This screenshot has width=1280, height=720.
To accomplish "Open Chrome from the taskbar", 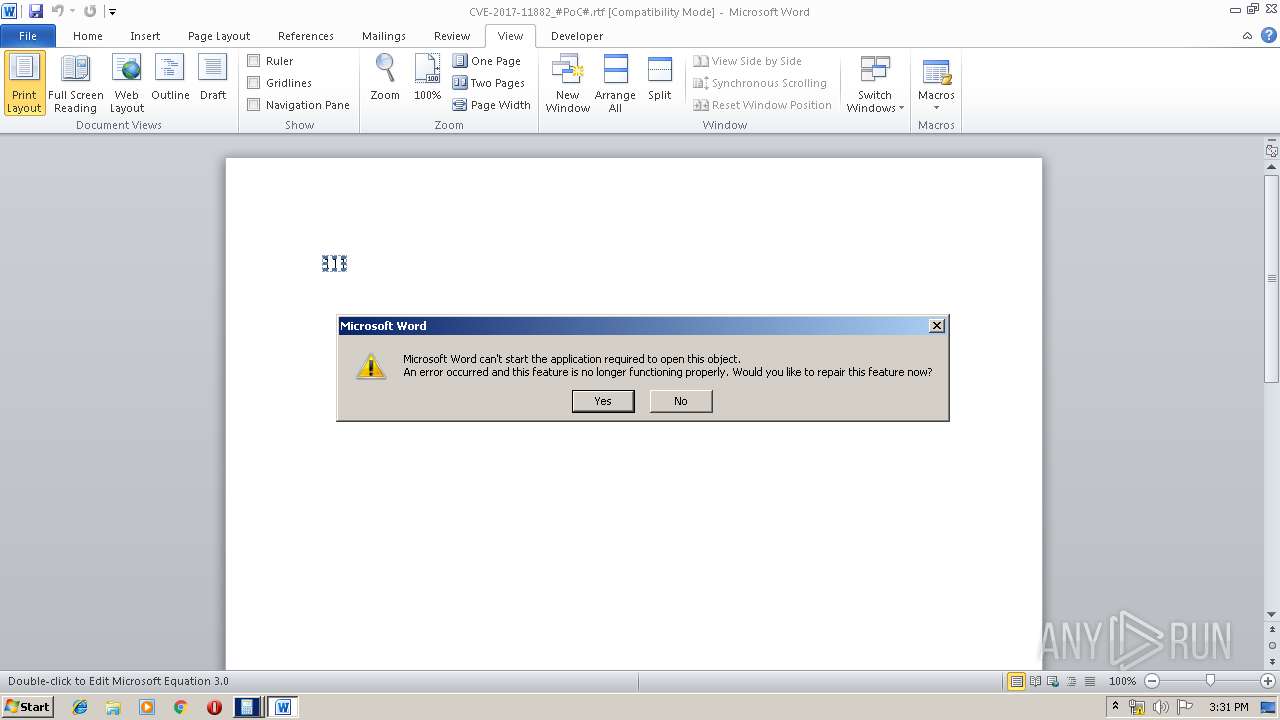I will 180,707.
